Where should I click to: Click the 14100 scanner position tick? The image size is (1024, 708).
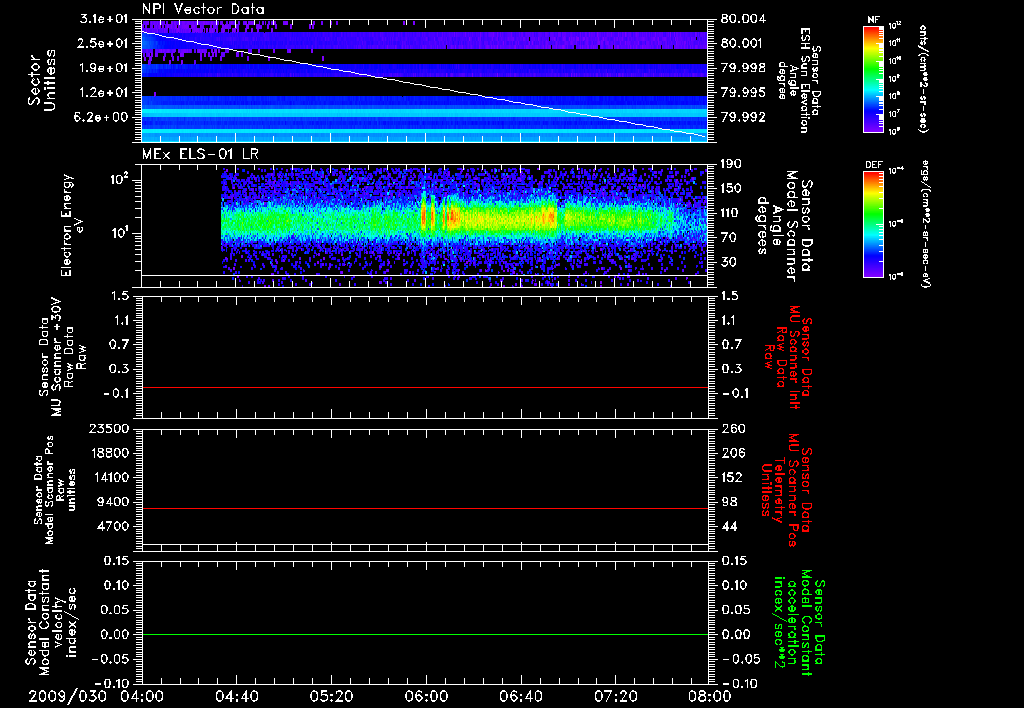point(109,477)
